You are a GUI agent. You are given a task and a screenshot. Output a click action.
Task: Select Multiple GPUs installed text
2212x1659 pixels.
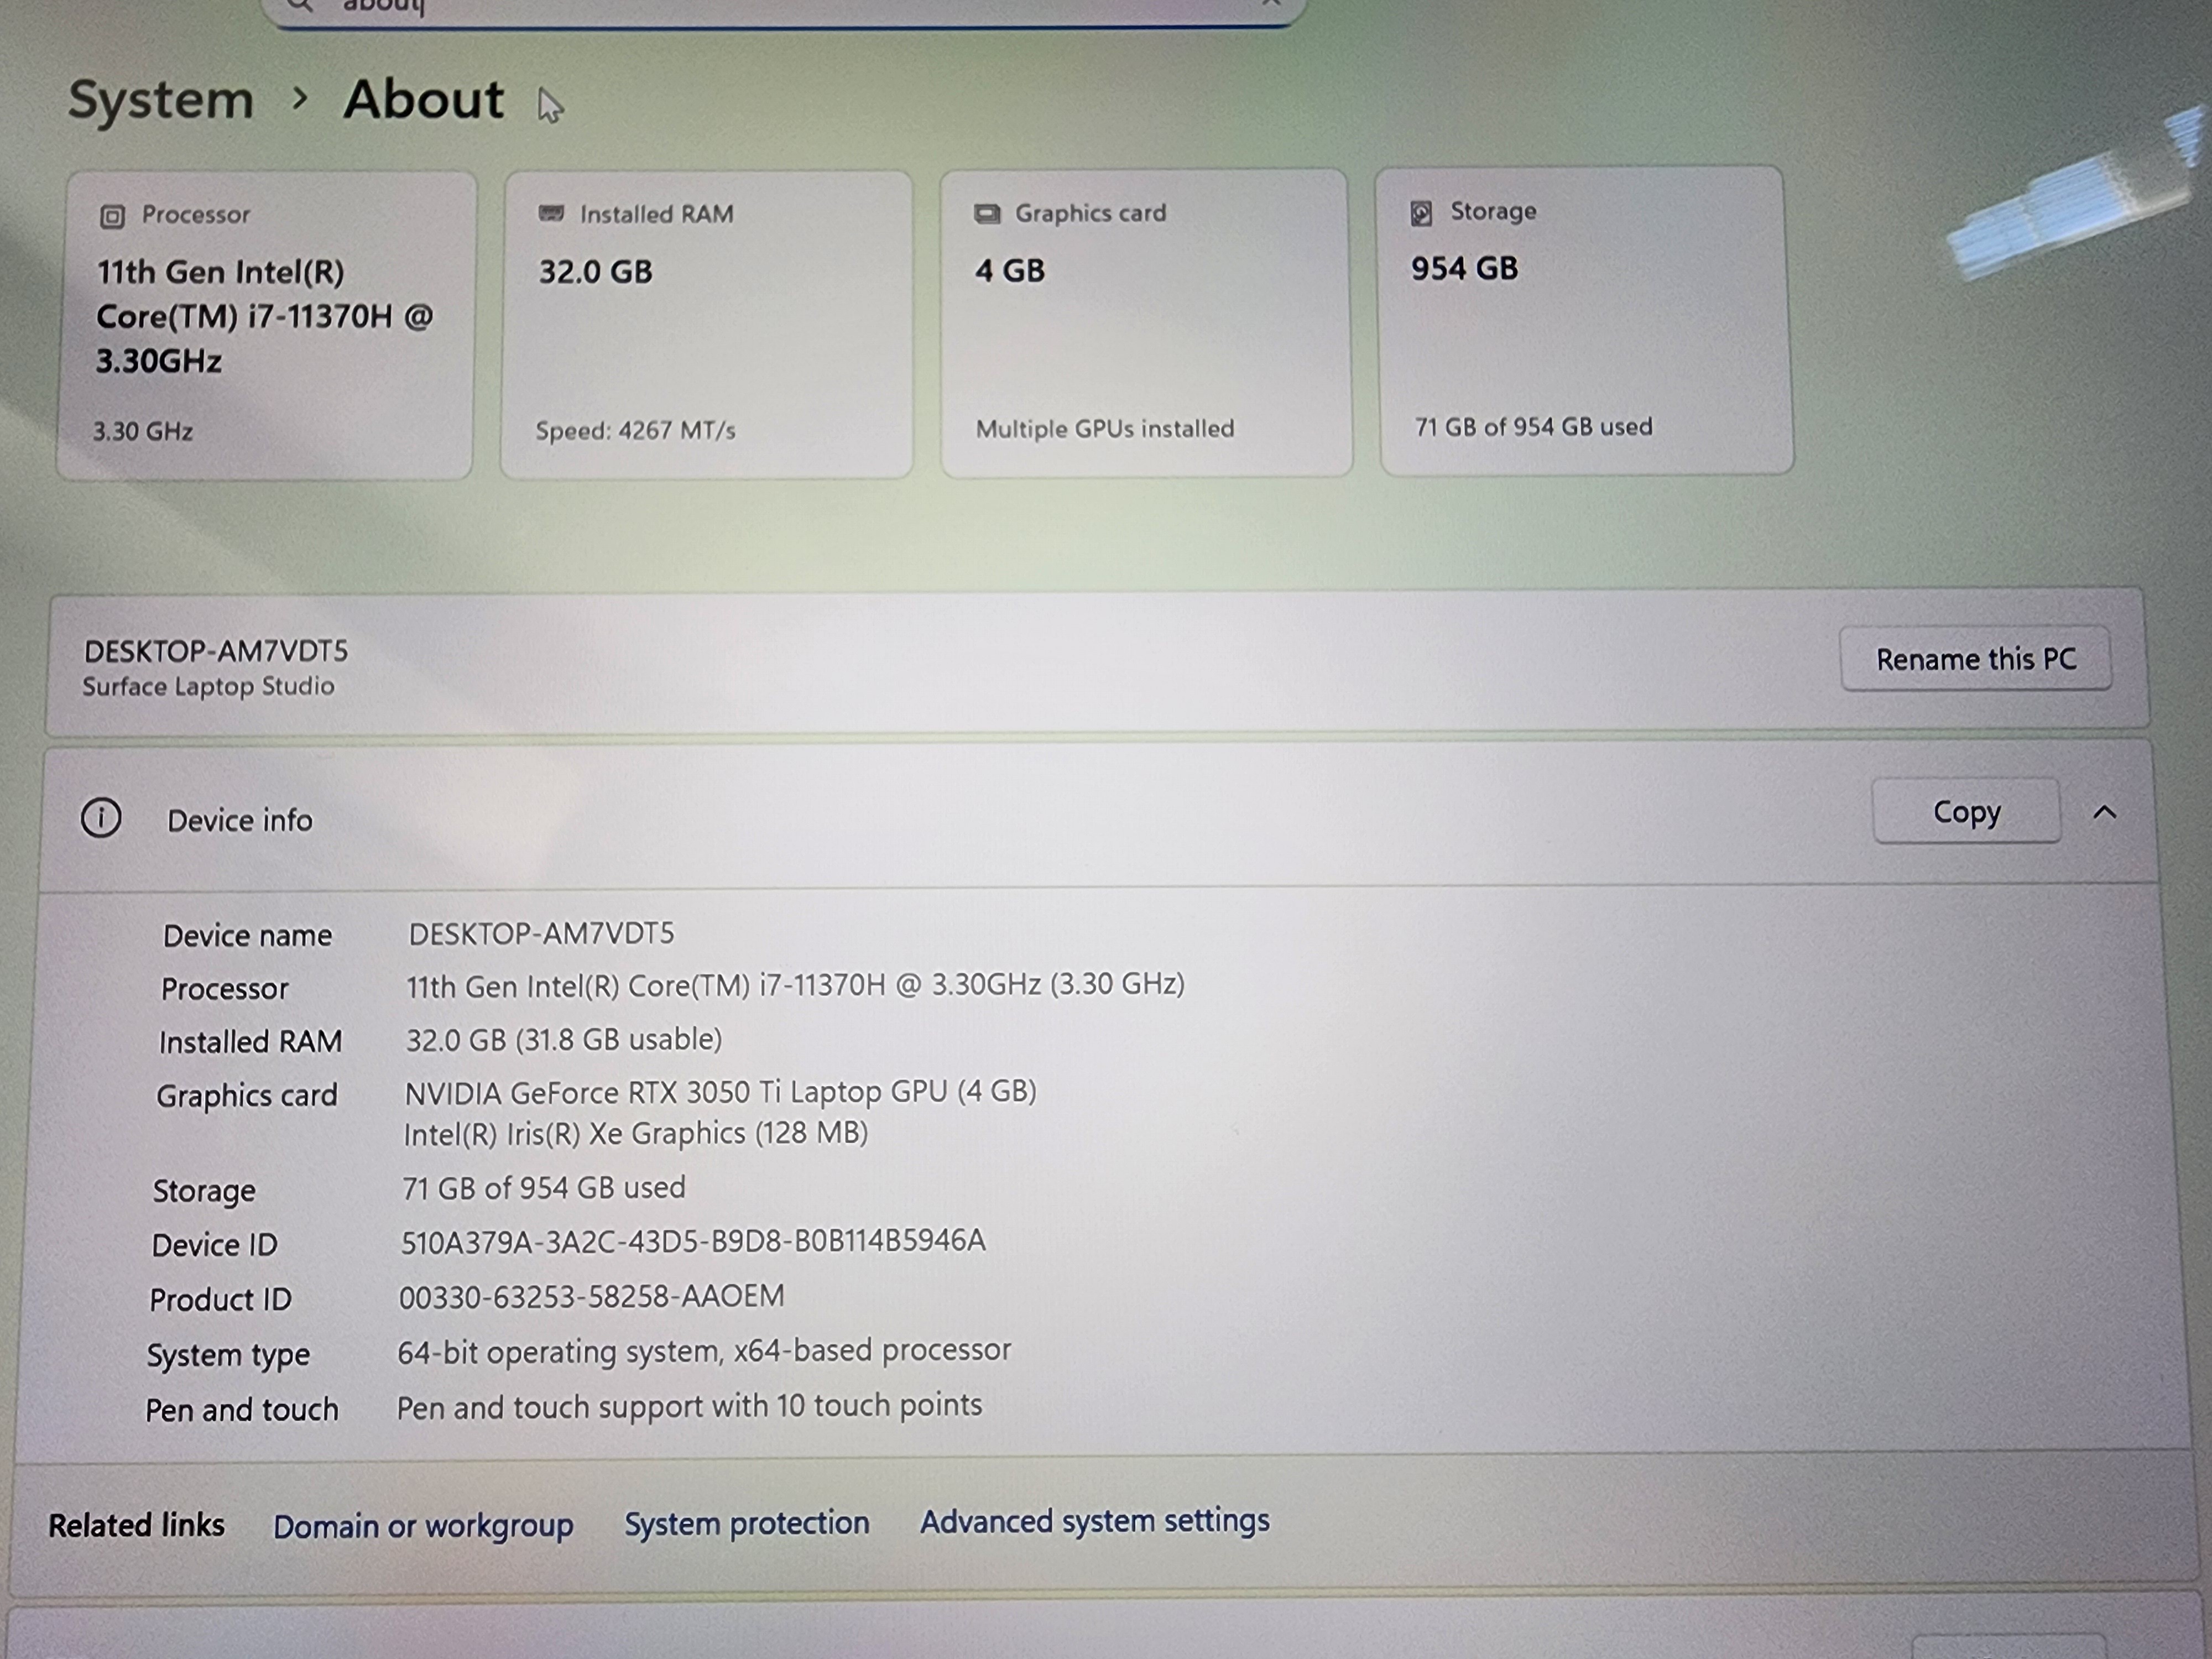[x=1105, y=429]
